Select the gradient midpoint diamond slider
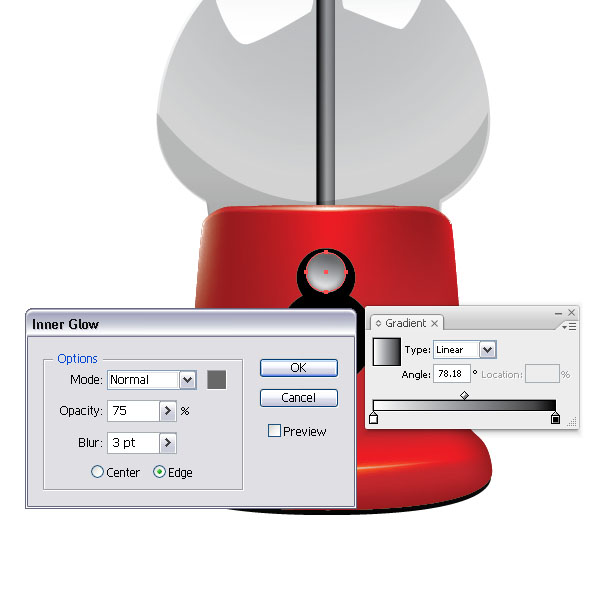Image resolution: width=600 pixels, height=600 pixels. (464, 395)
